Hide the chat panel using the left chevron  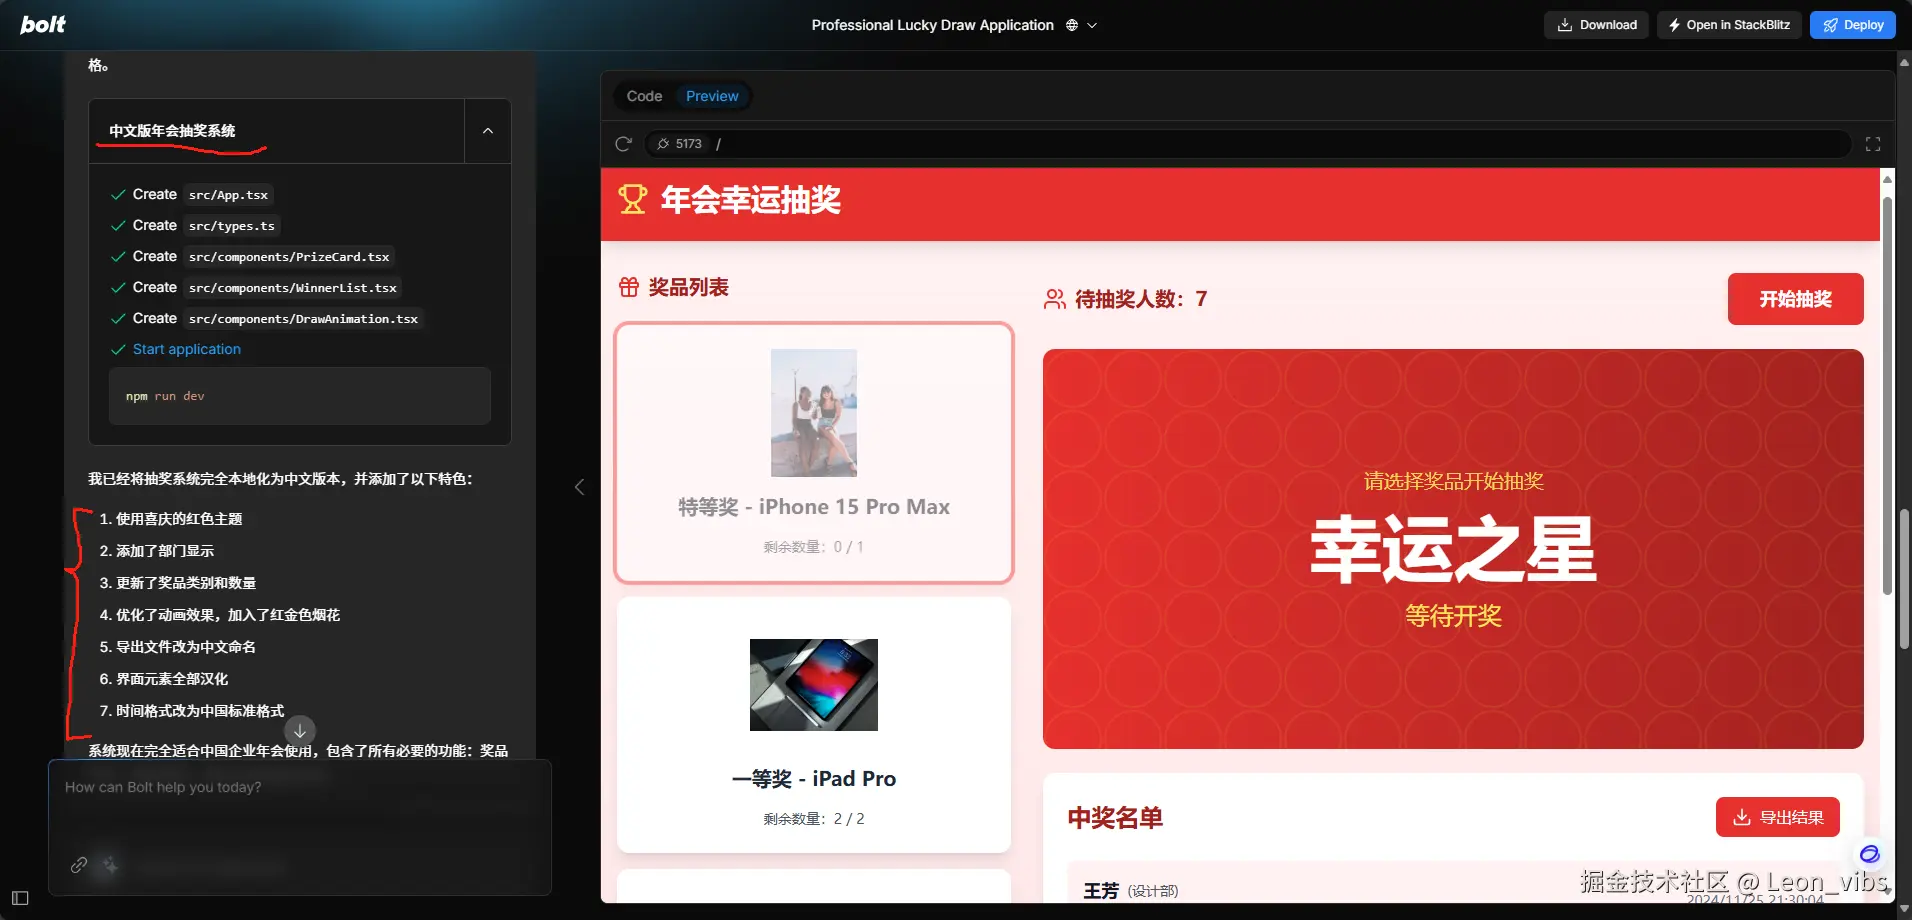coord(579,486)
